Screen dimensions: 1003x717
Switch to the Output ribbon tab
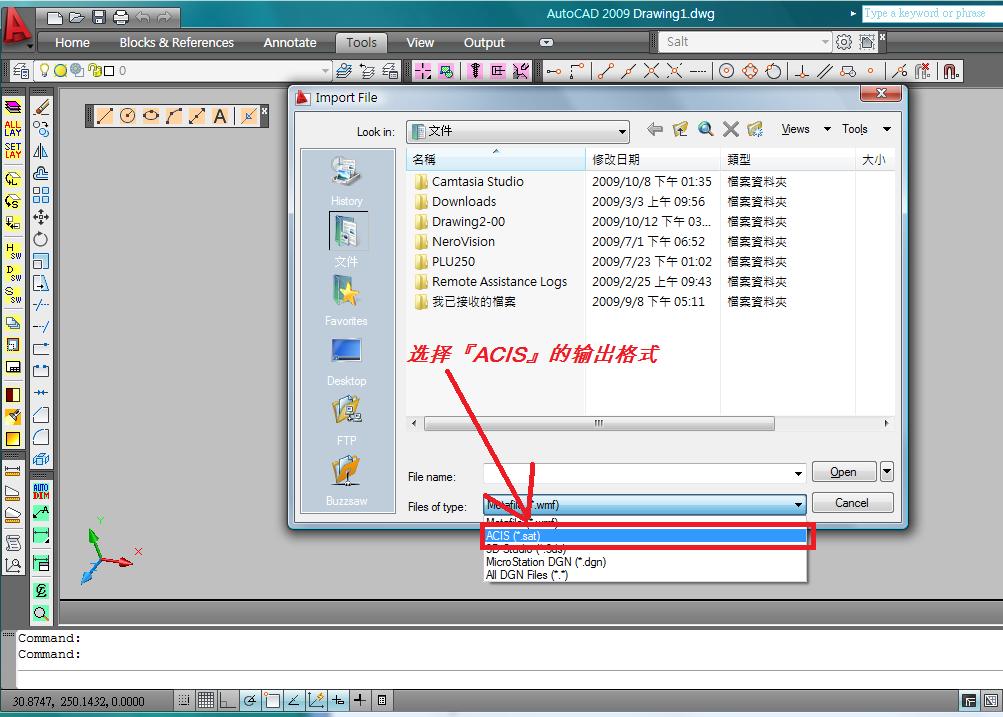click(x=484, y=43)
